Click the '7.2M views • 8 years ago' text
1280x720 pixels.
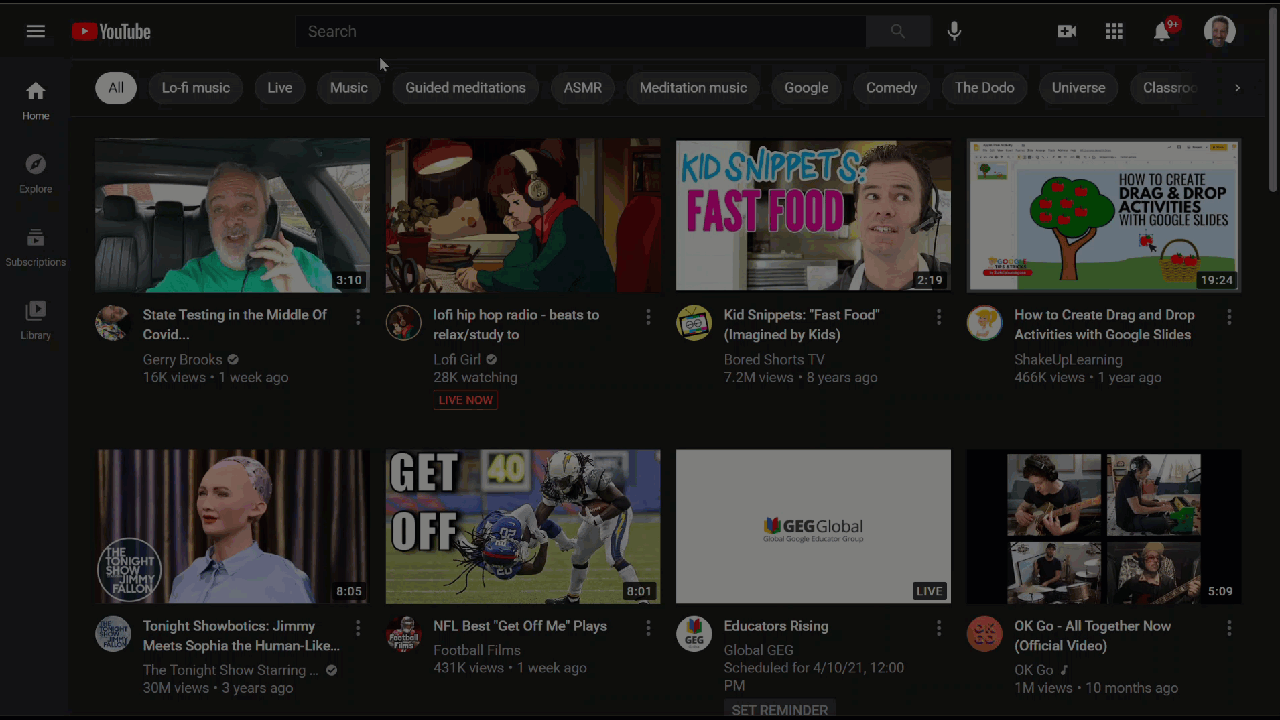pyautogui.click(x=800, y=377)
